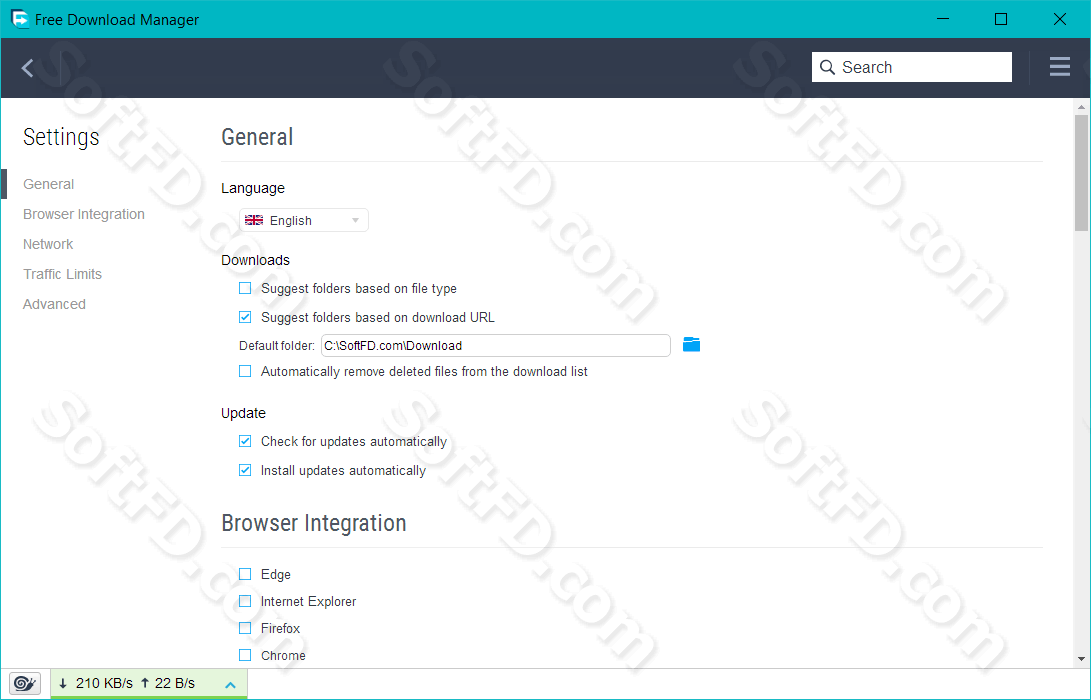This screenshot has height=700, width=1091.
Task: Browse for default folder with blue folder icon
Action: point(691,344)
